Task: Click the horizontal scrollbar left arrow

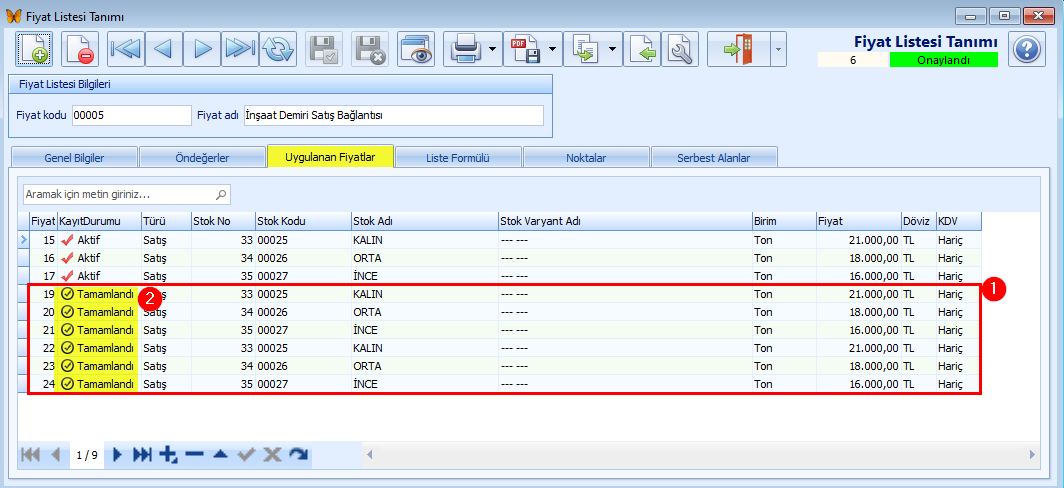Action: tap(370, 454)
